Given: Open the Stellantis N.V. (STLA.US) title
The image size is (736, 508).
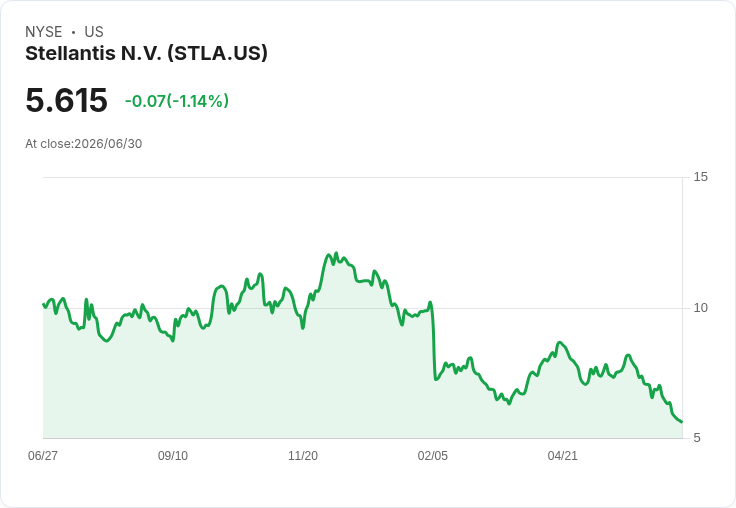Looking at the screenshot, I should pyautogui.click(x=146, y=53).
